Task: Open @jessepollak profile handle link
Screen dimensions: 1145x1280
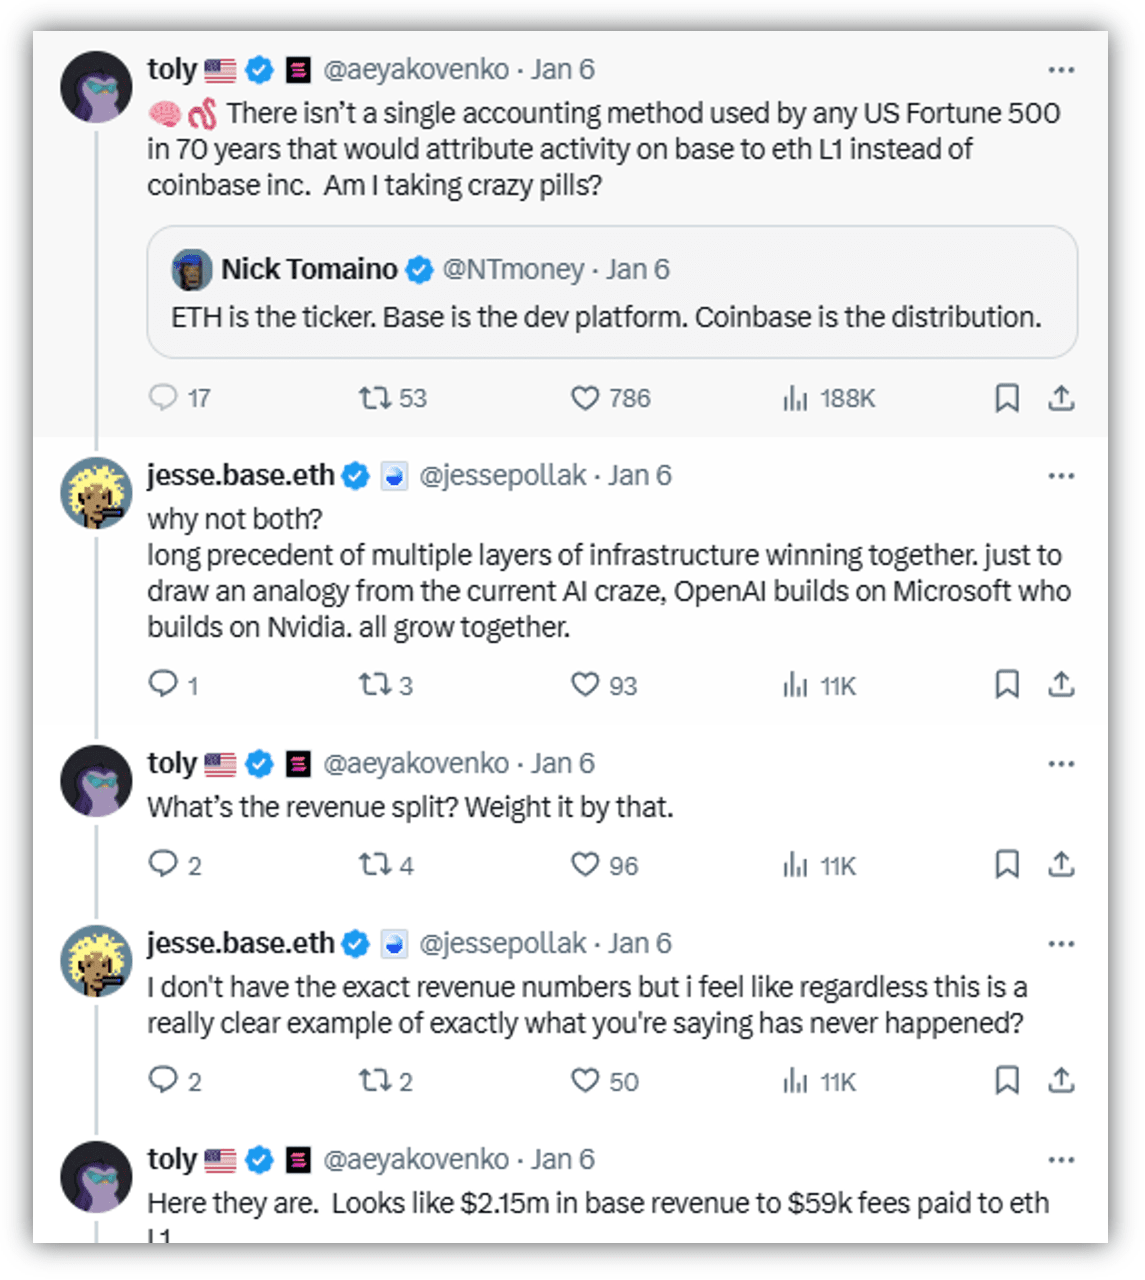Action: click(x=502, y=476)
